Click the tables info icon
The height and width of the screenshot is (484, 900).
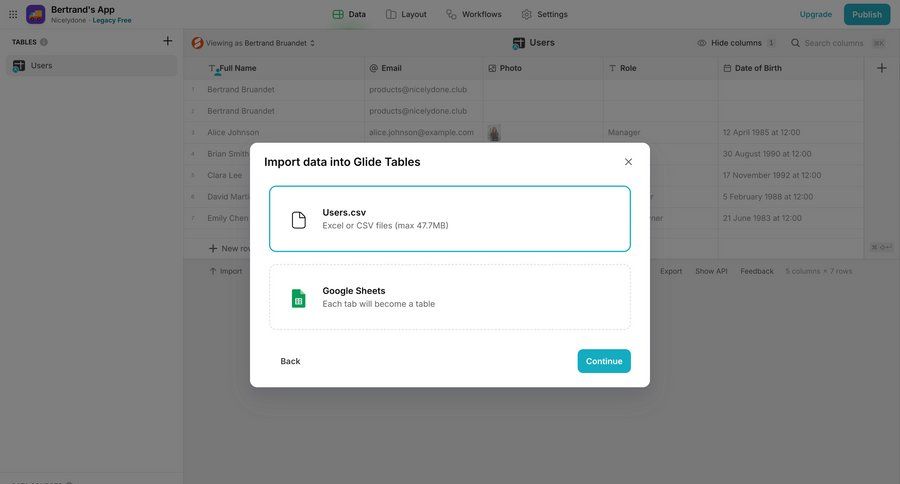[x=44, y=42]
